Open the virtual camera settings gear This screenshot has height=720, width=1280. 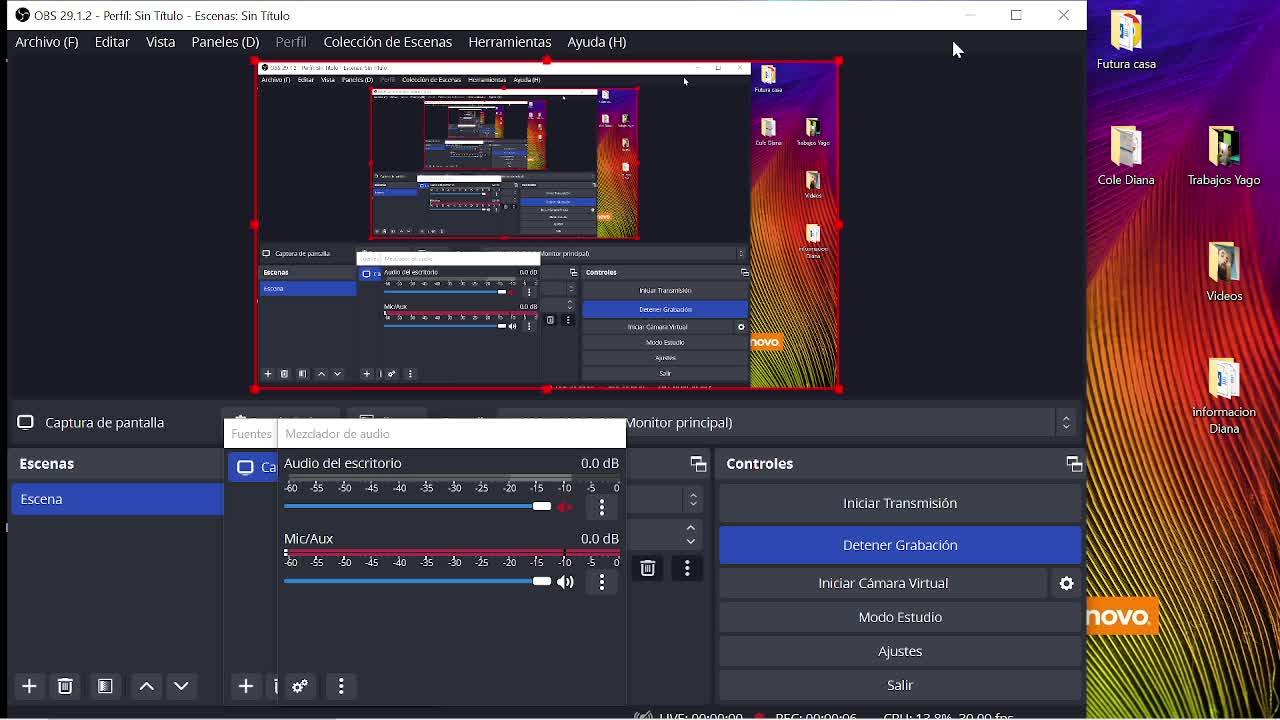(1067, 583)
